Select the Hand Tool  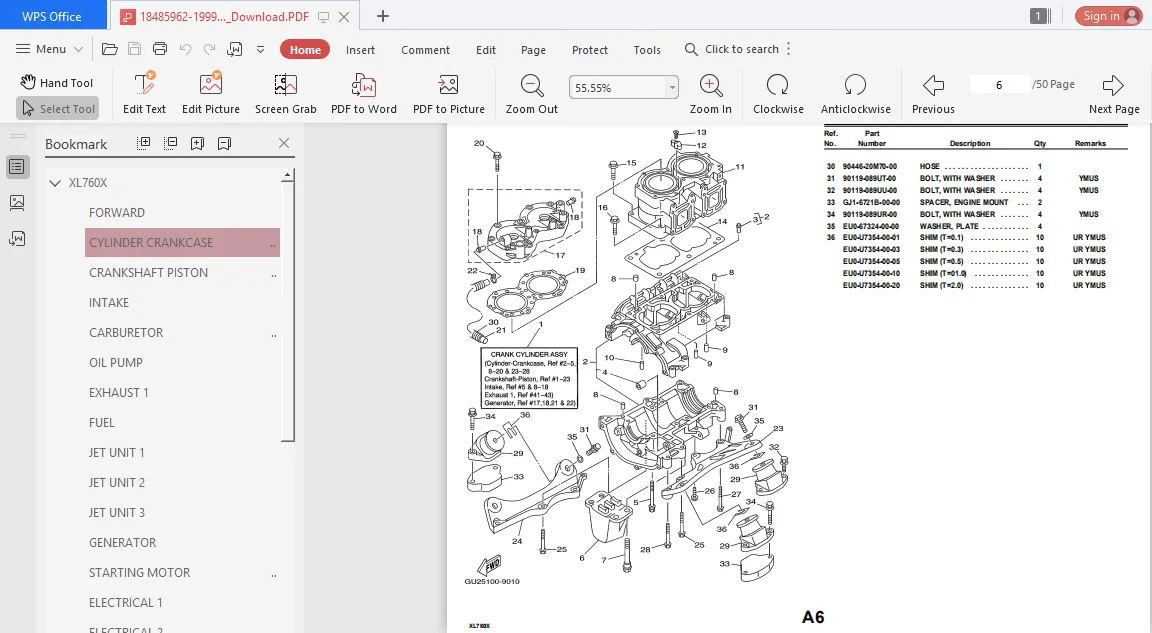pyautogui.click(x=57, y=82)
